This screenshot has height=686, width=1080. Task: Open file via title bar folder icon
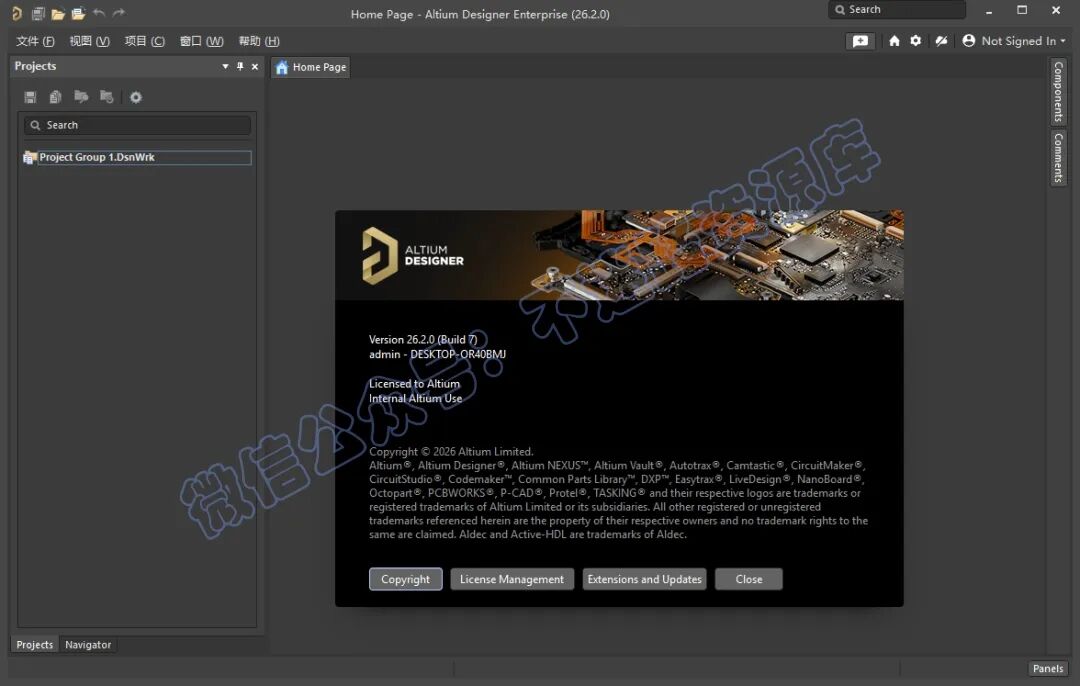click(58, 13)
